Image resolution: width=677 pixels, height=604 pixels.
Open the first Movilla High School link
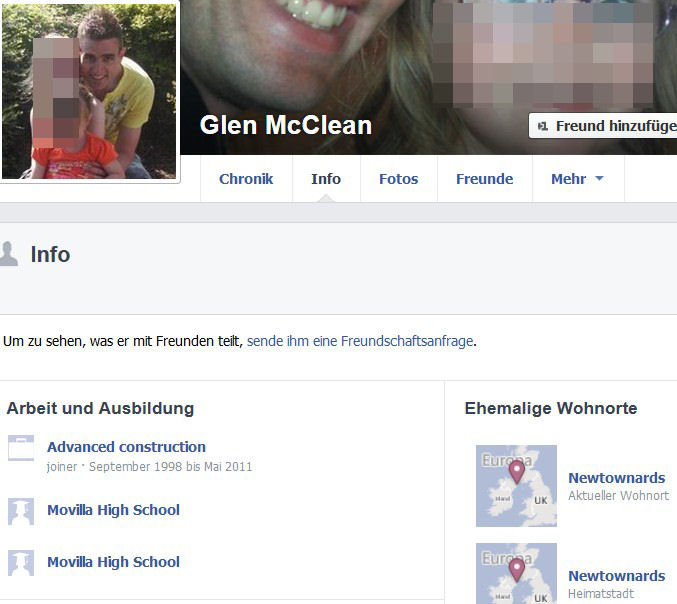point(113,510)
